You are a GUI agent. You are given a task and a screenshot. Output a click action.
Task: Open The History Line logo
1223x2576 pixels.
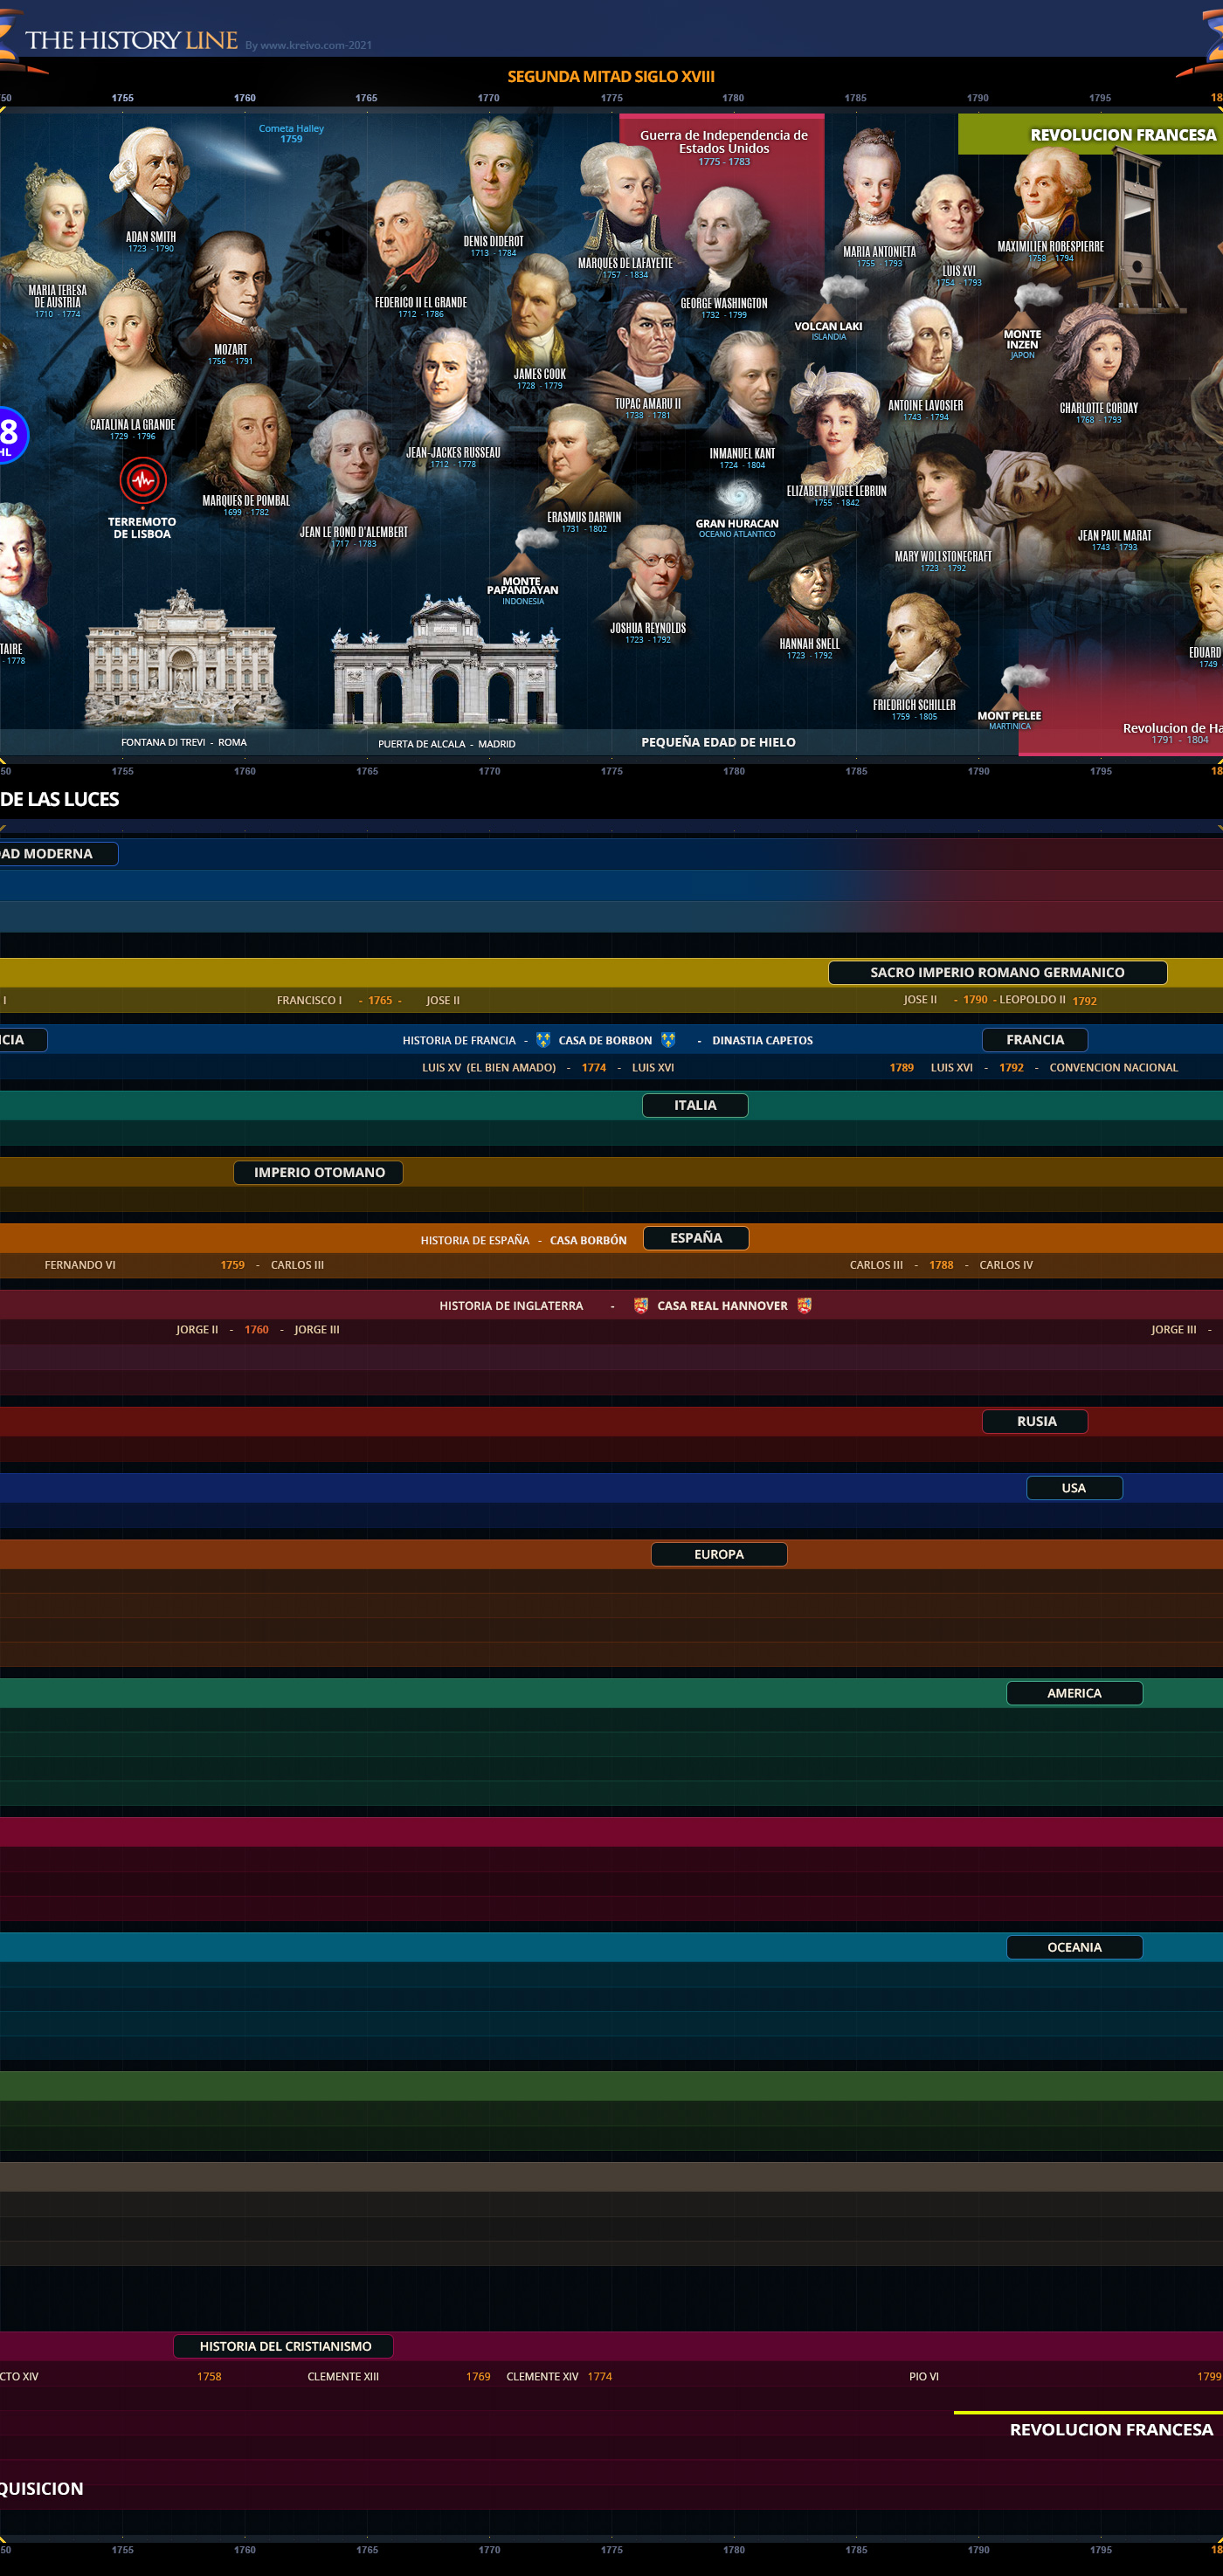[131, 40]
